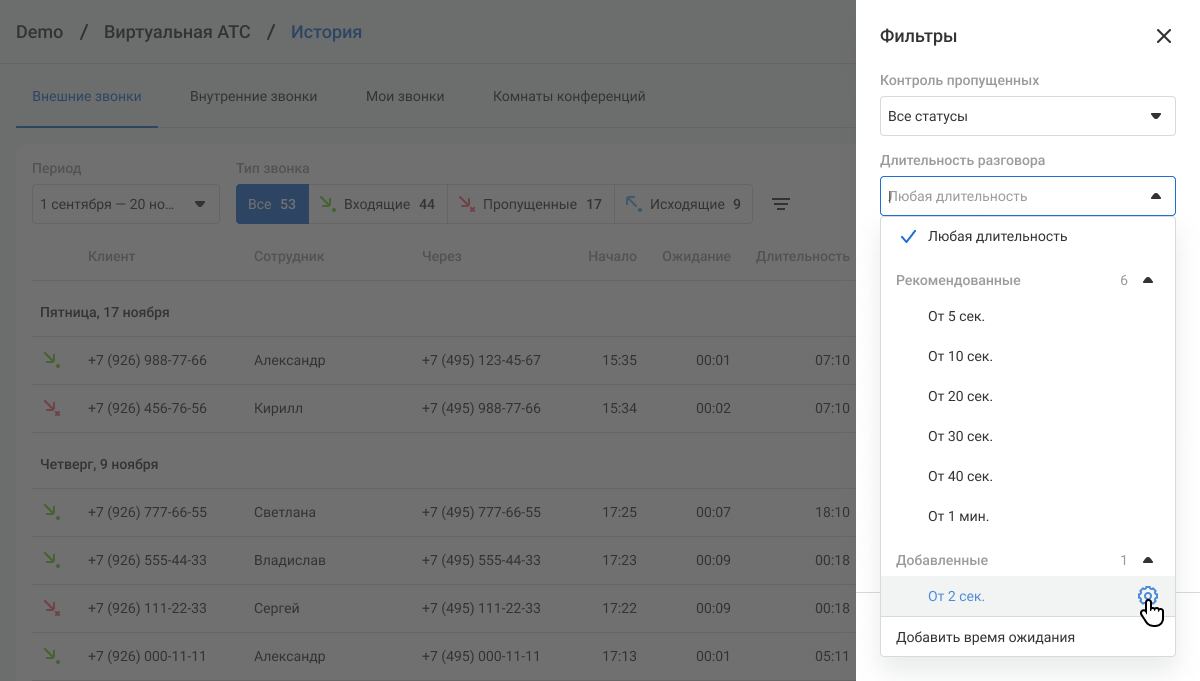The image size is (1200, 681).
Task: Click the Длительность column header
Action: pyautogui.click(x=803, y=256)
